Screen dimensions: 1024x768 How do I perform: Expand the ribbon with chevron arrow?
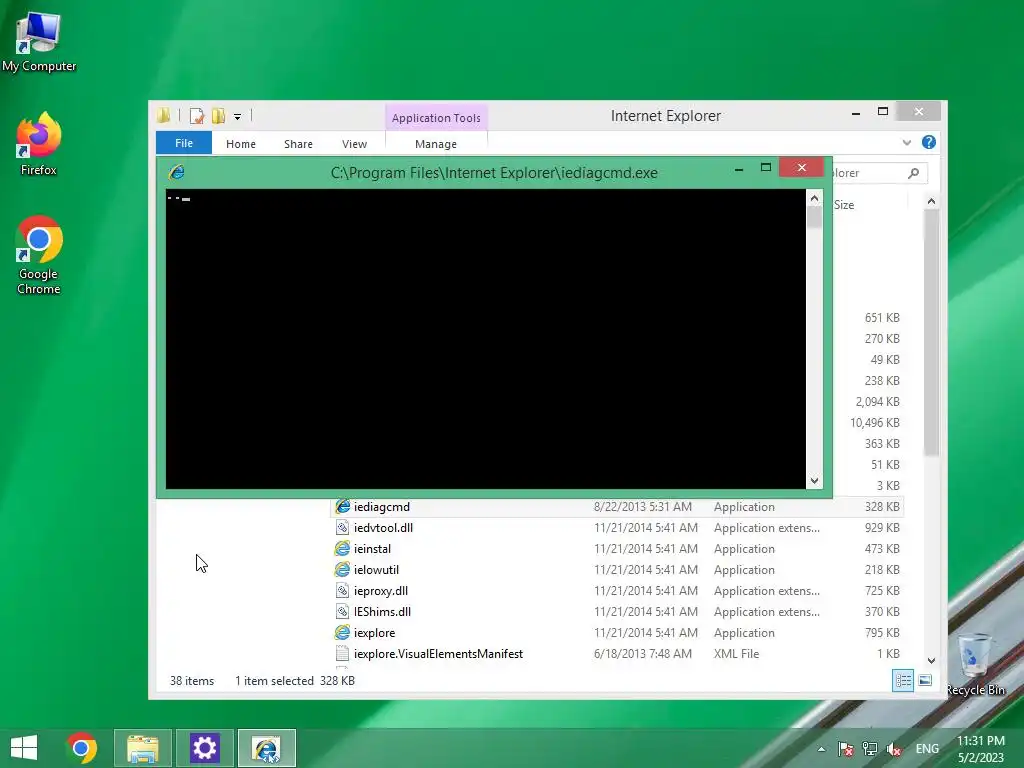pyautogui.click(x=906, y=142)
